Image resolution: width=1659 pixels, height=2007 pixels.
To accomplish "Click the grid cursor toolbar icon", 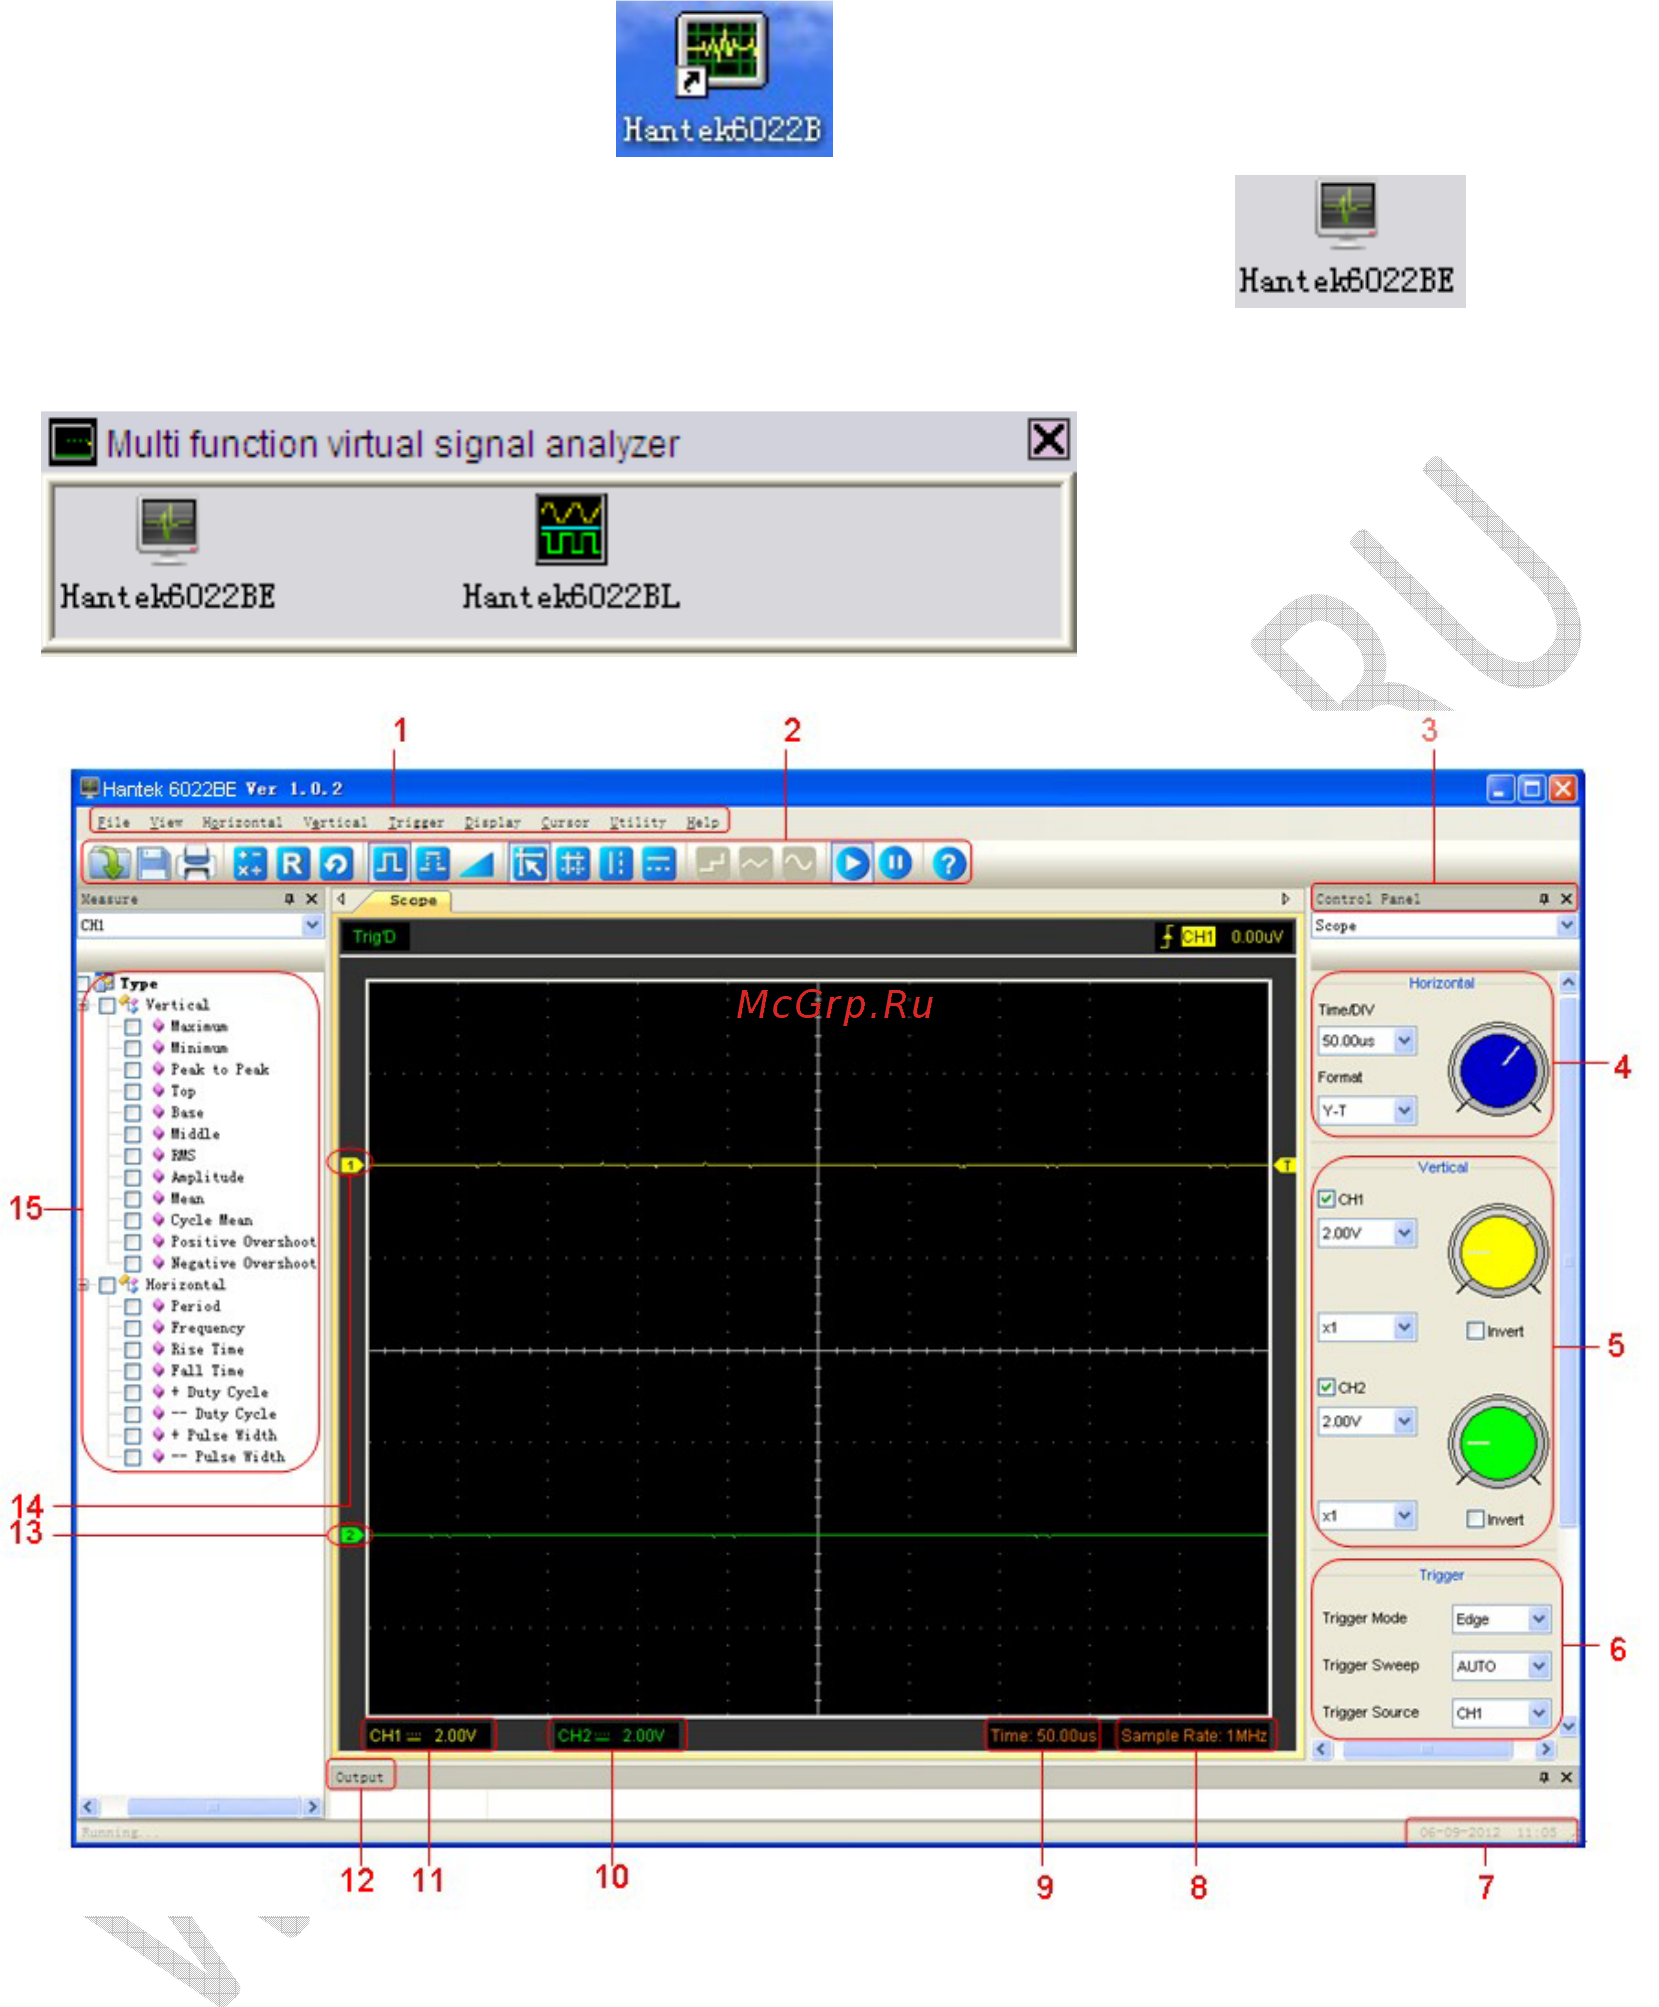I will [x=573, y=864].
